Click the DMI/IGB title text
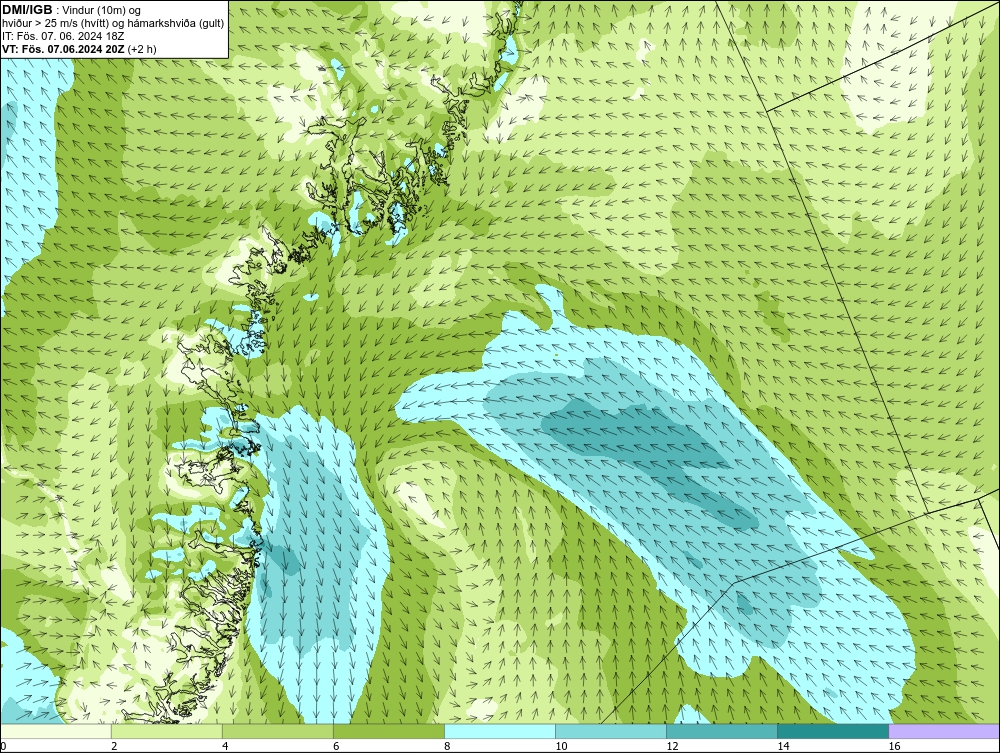 click(27, 10)
